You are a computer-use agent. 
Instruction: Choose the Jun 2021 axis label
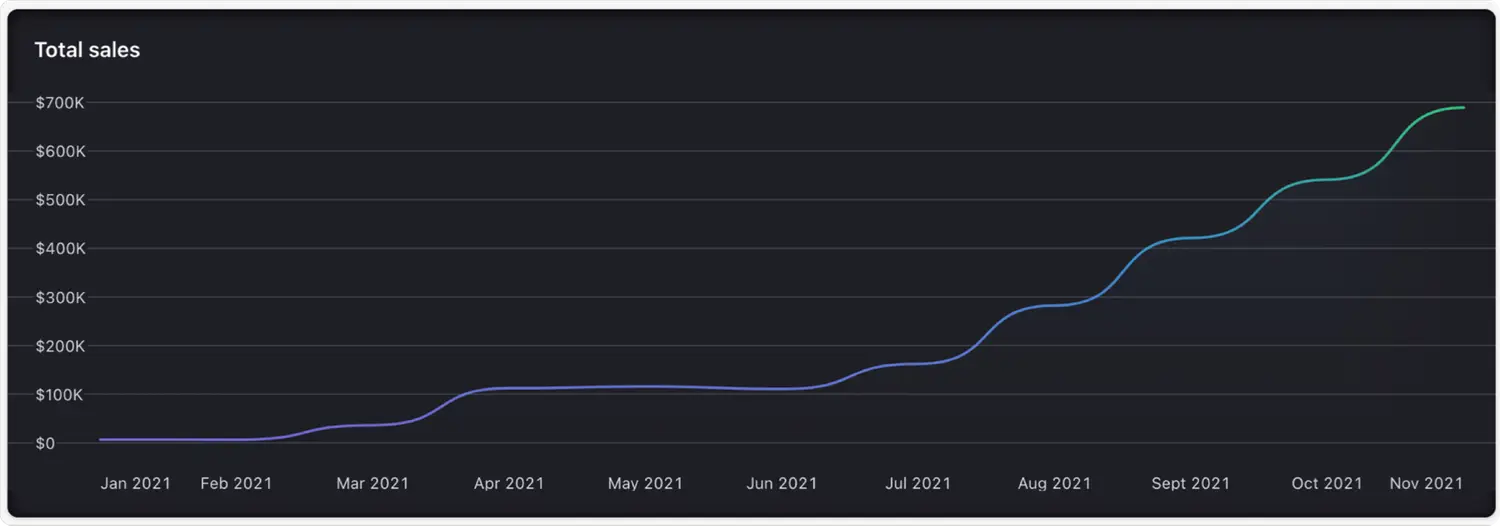(781, 483)
